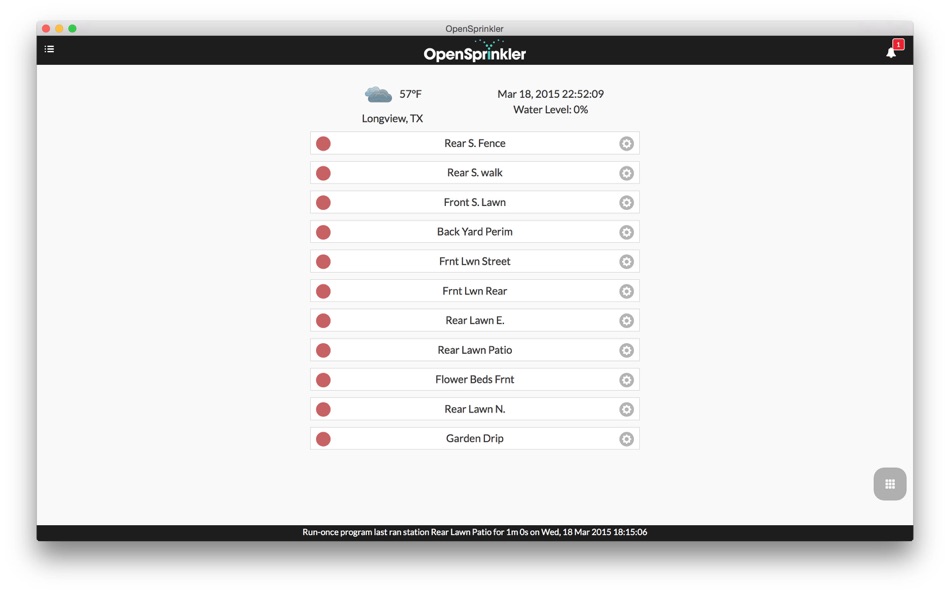
Task: Open settings gear for Garden Drip
Action: click(626, 439)
